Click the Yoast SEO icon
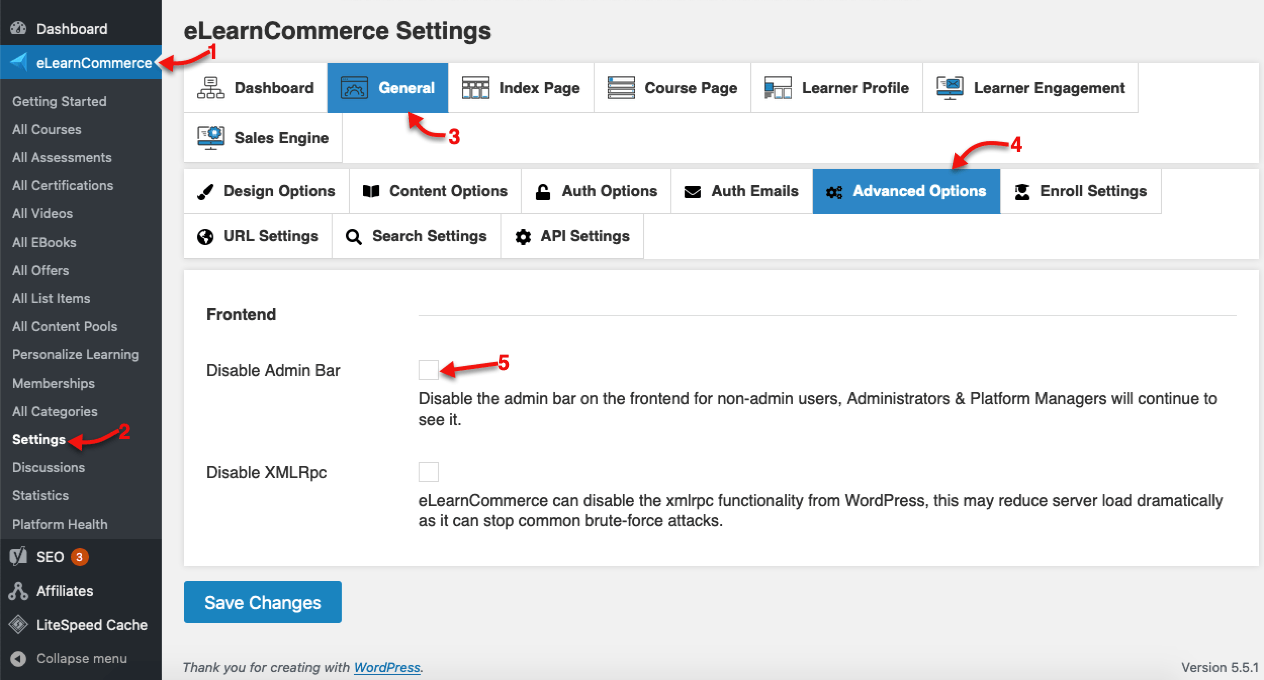Viewport: 1264px width, 680px height. (18, 557)
